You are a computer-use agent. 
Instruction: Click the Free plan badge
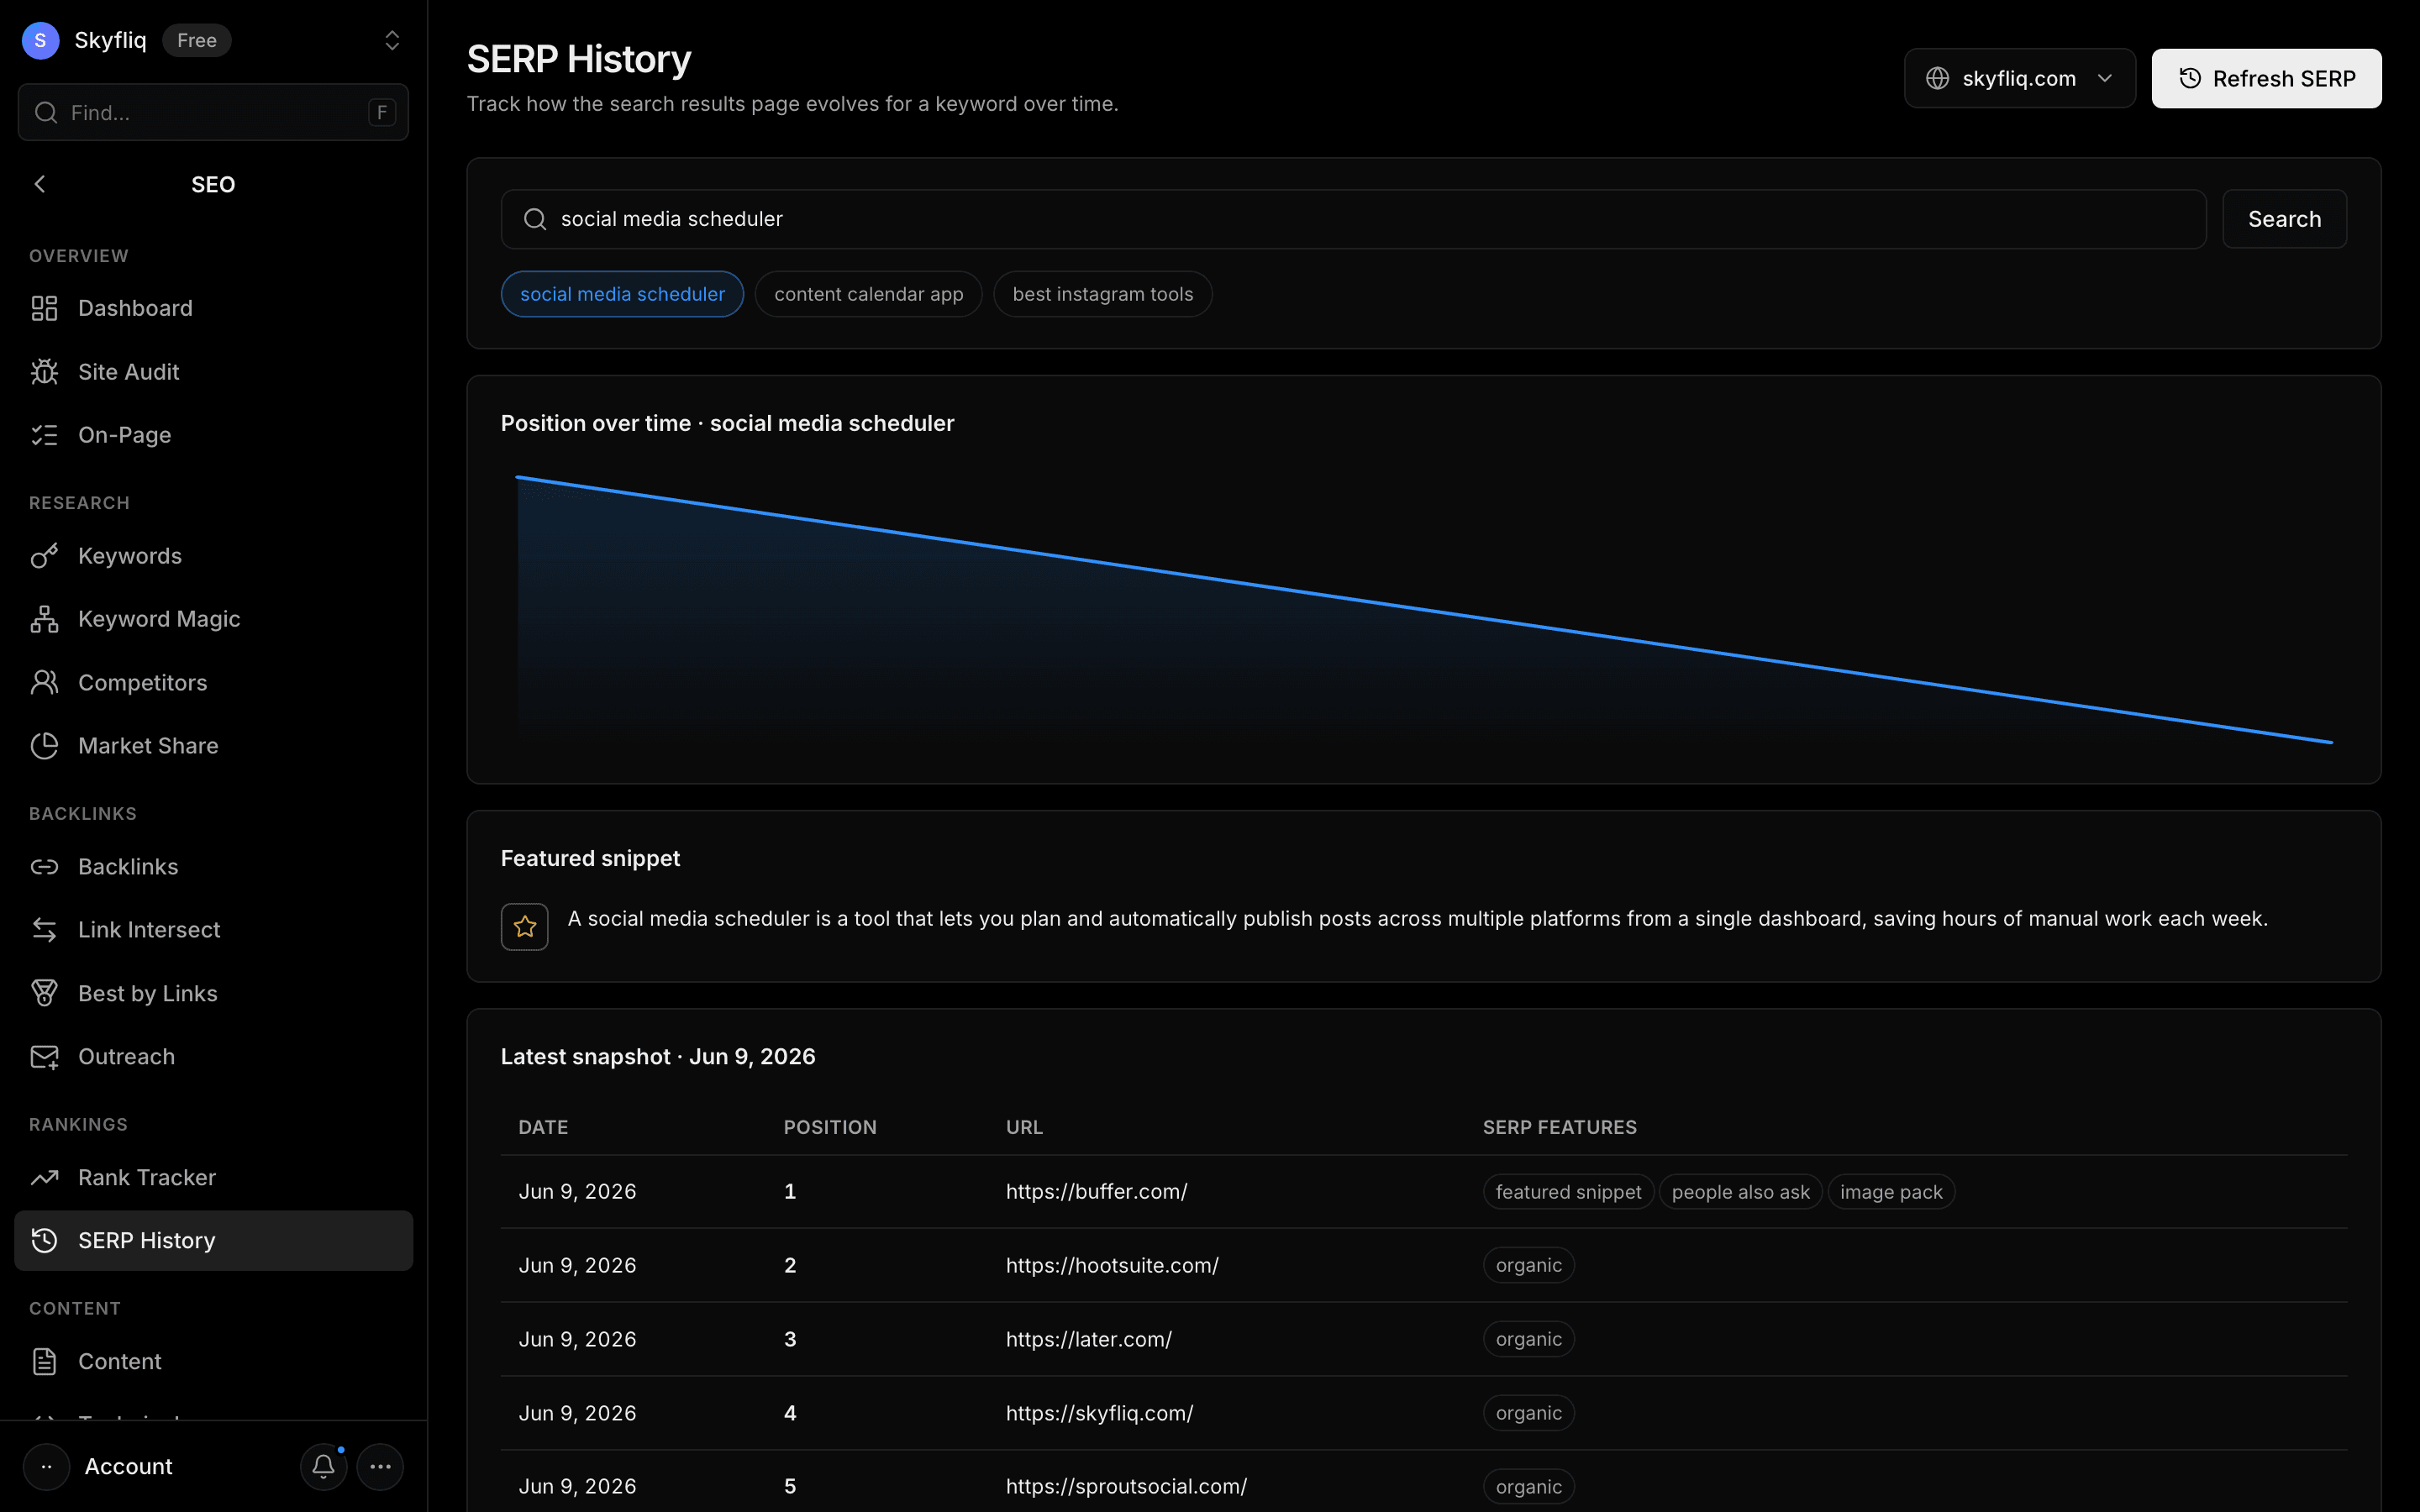(x=197, y=40)
